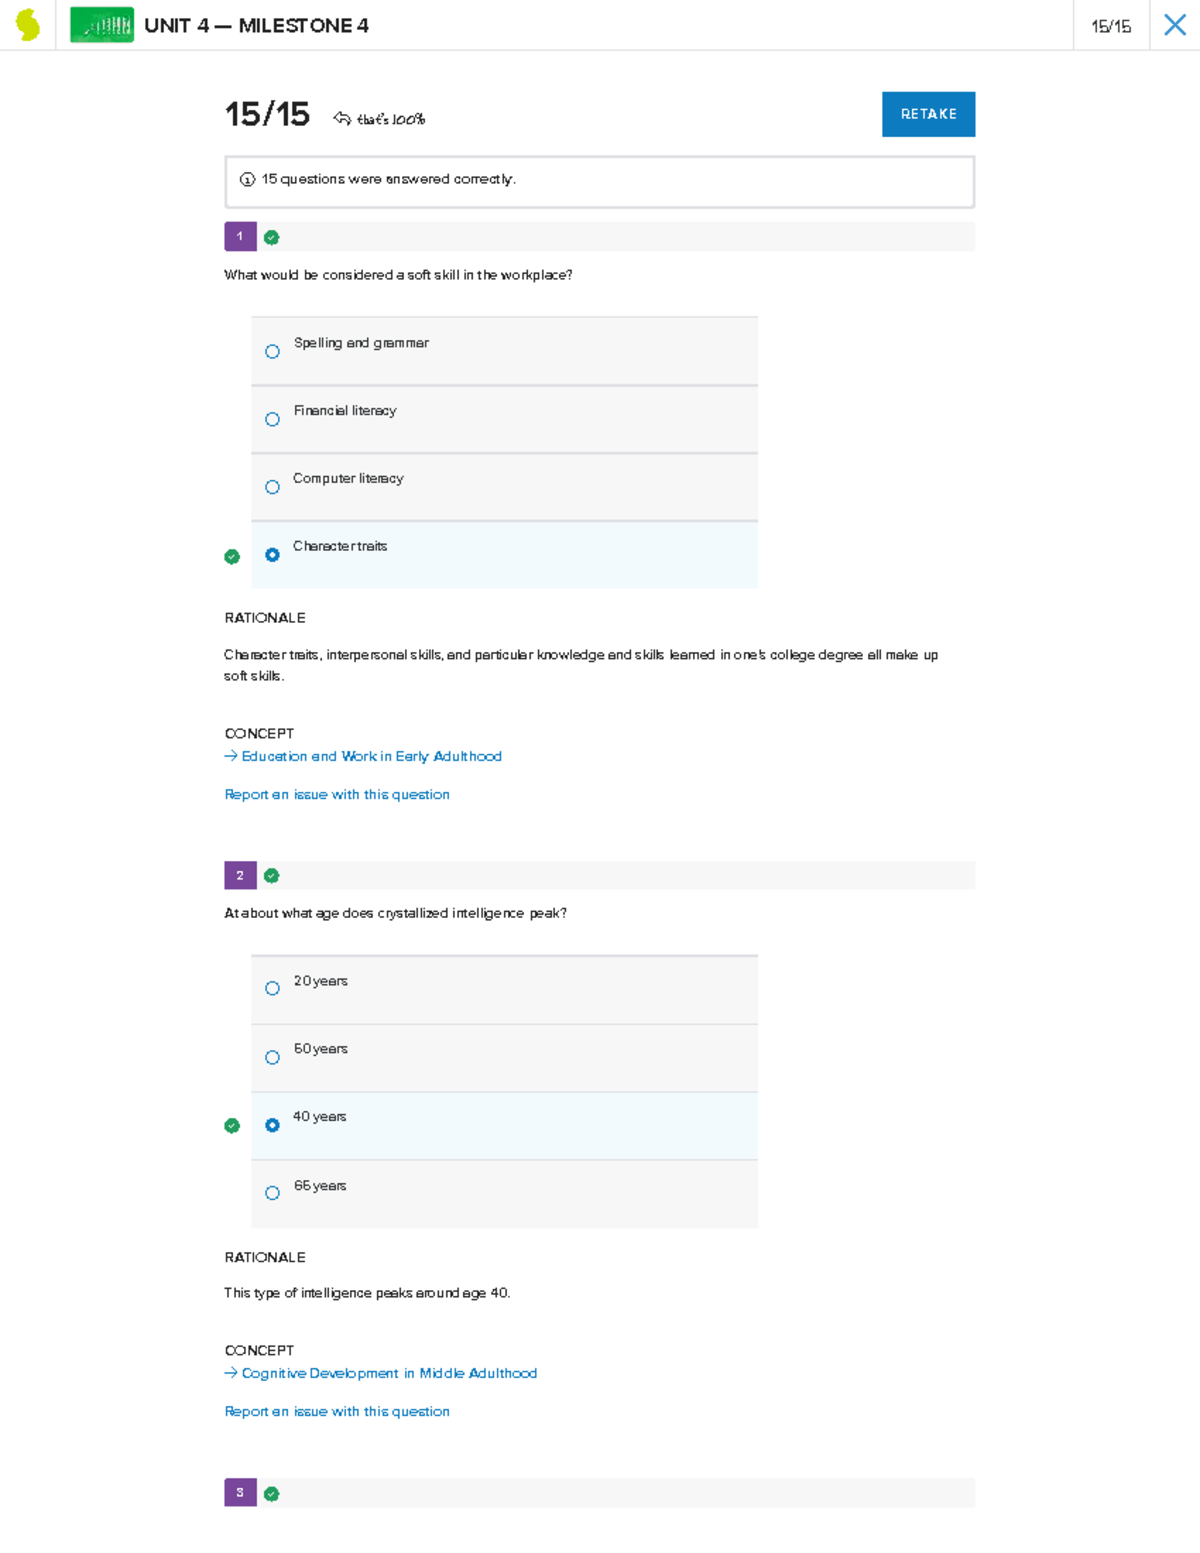Click green checkmark beside question 1 badge
1200x1553 pixels.
(272, 238)
